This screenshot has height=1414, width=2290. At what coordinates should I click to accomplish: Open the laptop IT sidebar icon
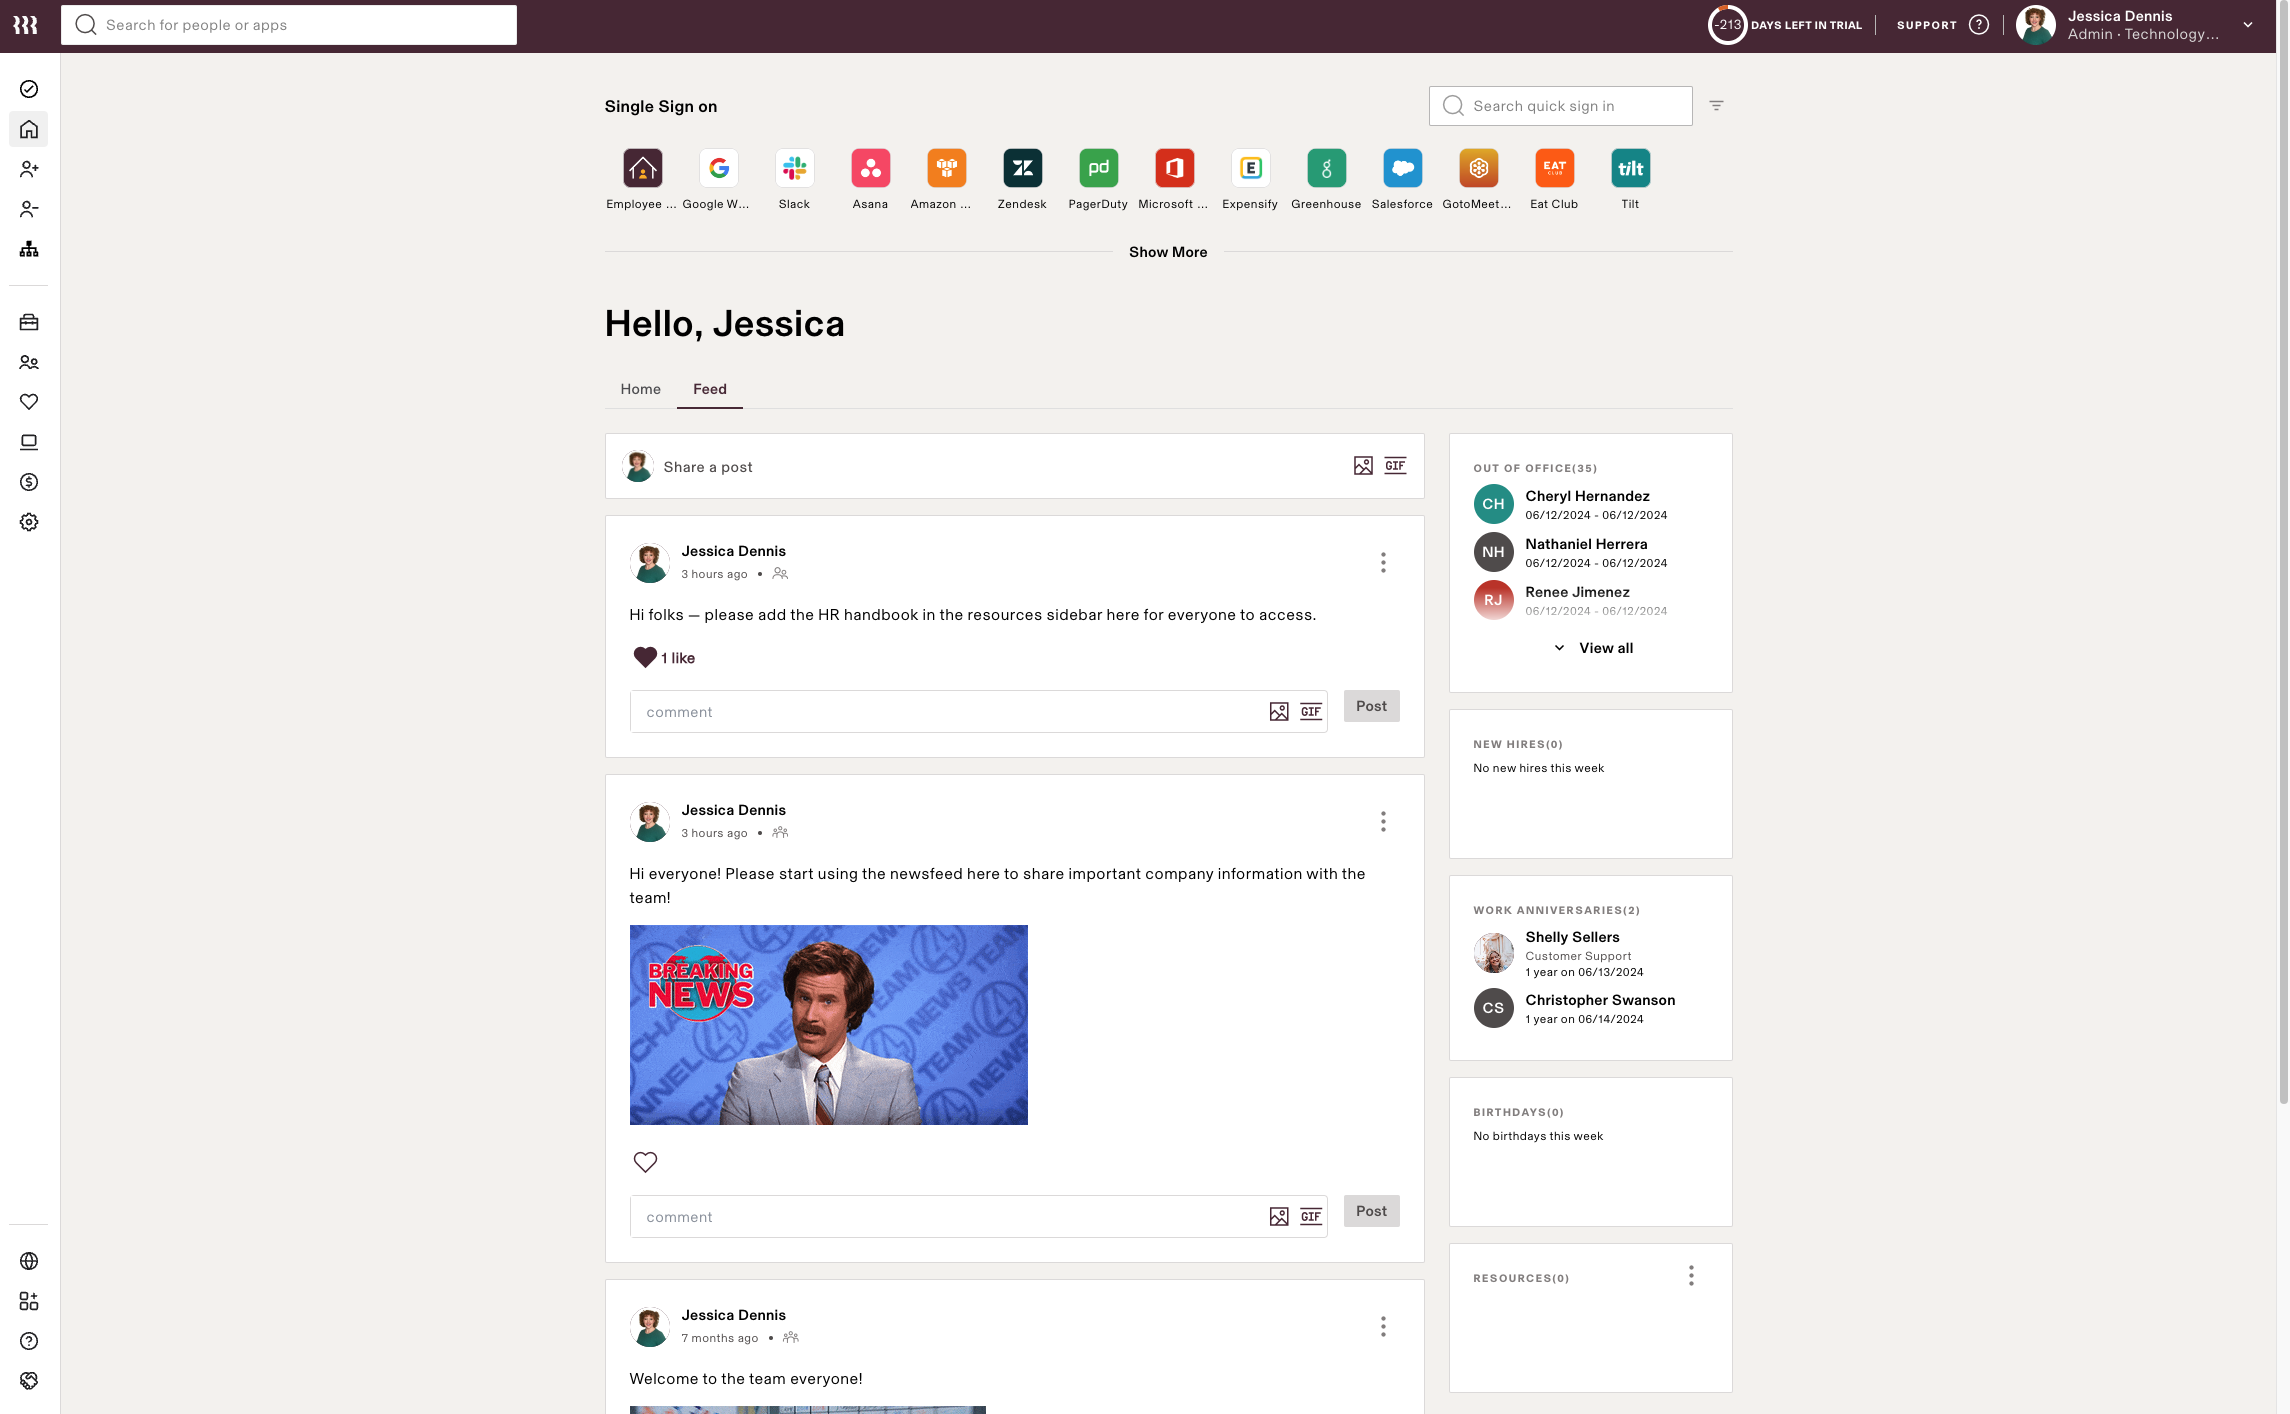click(x=29, y=442)
